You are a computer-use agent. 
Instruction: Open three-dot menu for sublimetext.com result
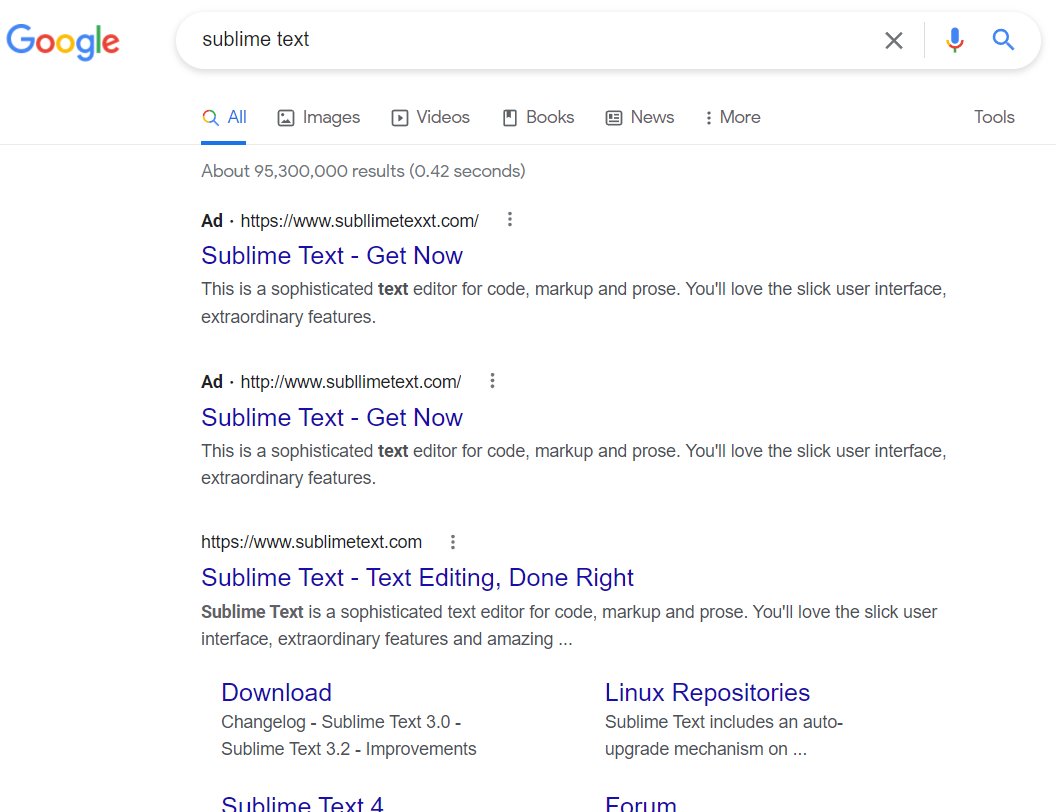453,542
